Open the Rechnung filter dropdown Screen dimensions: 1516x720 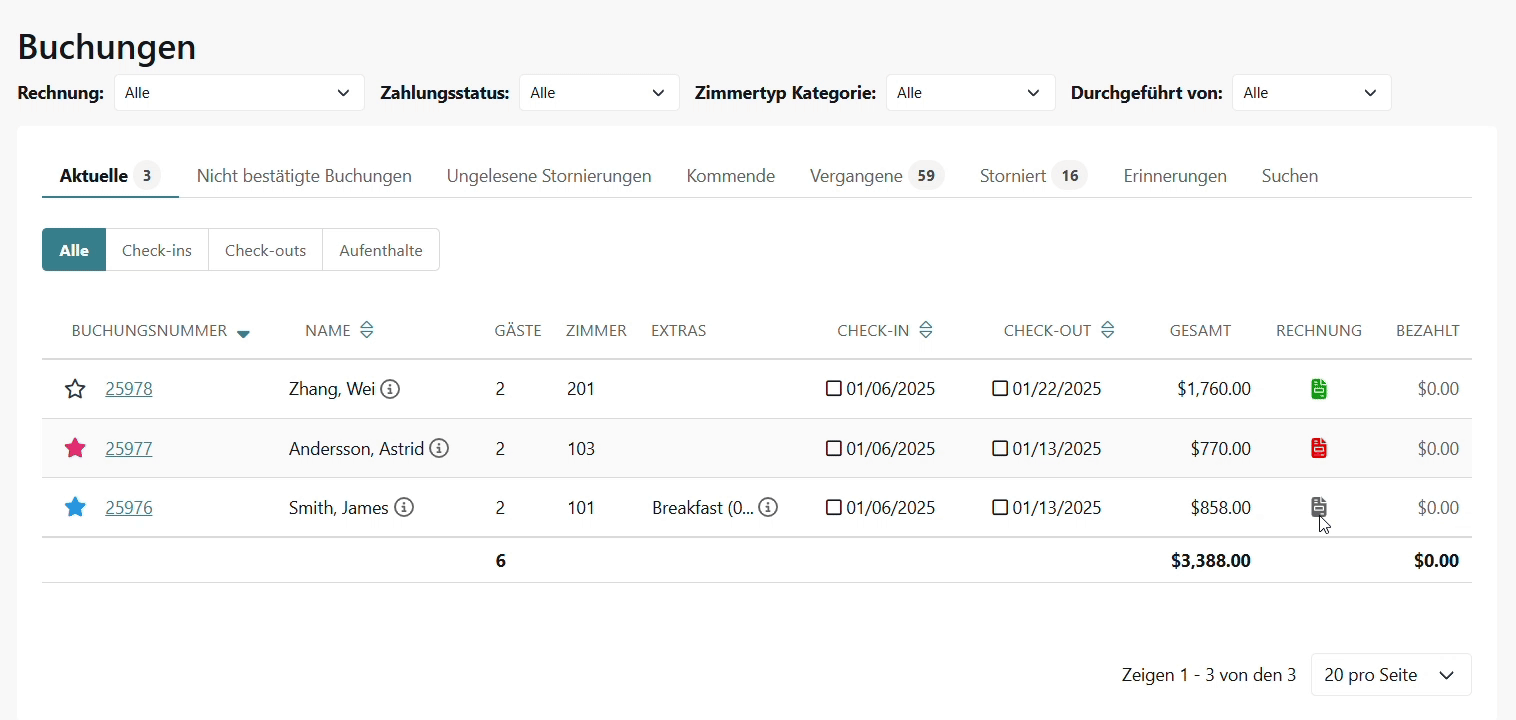click(239, 93)
